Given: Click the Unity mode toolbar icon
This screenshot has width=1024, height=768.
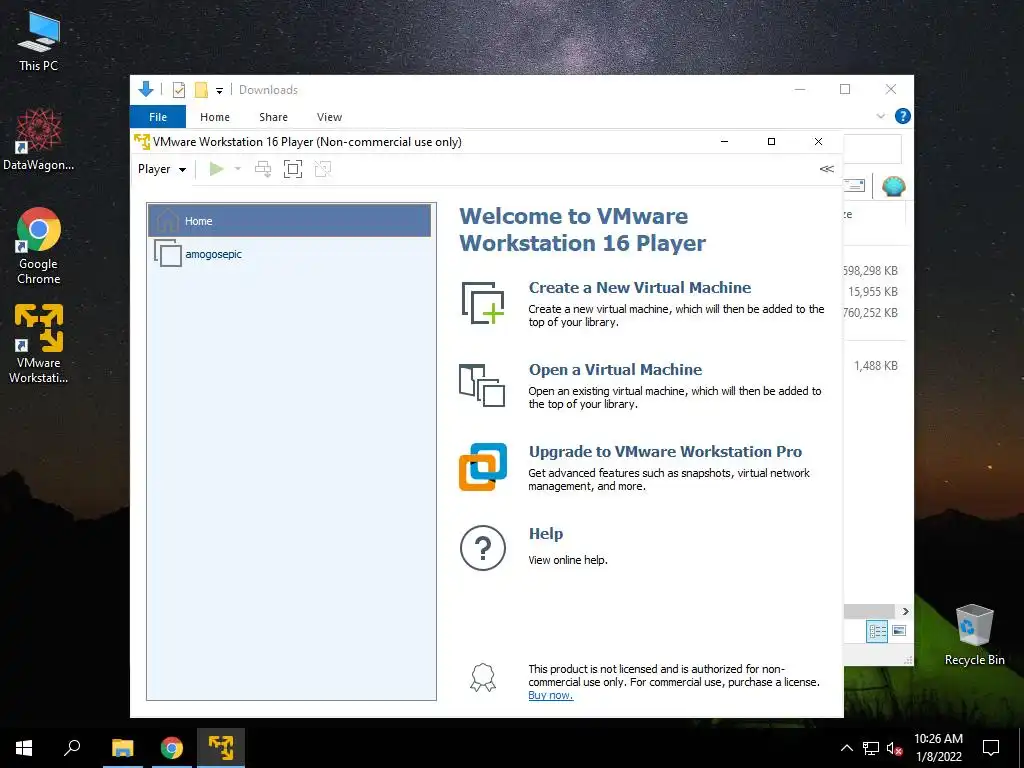Looking at the screenshot, I should (x=323, y=169).
